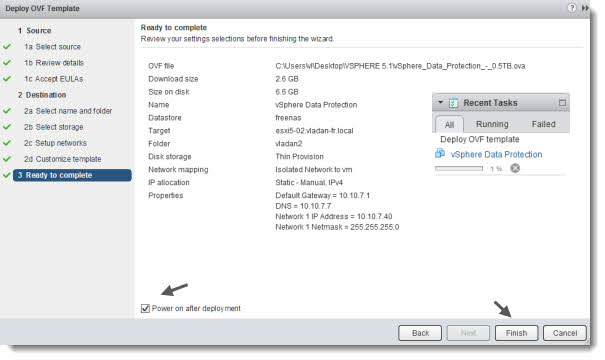Cancel the deploy task with X icon
605x360 pixels.
click(515, 168)
